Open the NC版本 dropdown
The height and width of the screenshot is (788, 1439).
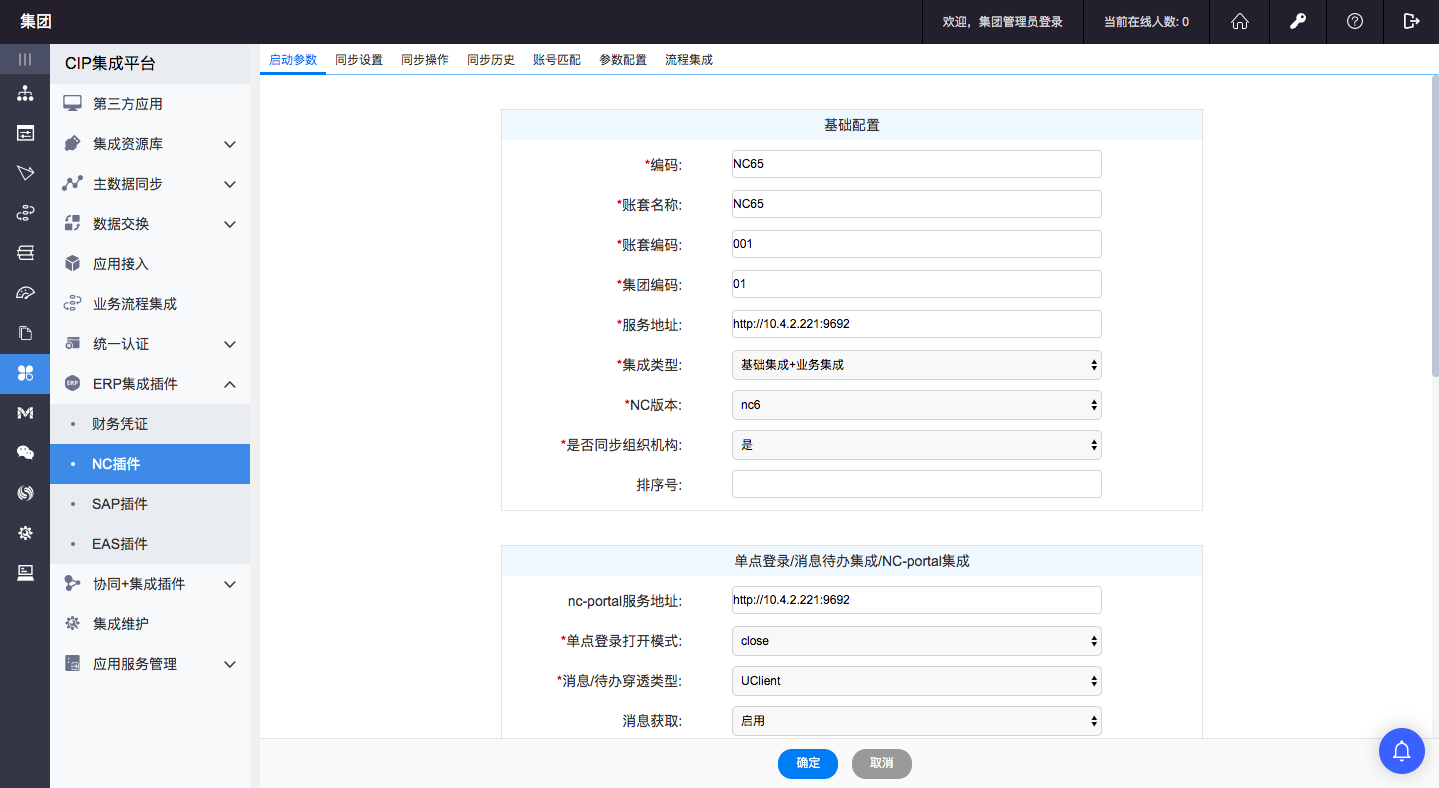[916, 405]
